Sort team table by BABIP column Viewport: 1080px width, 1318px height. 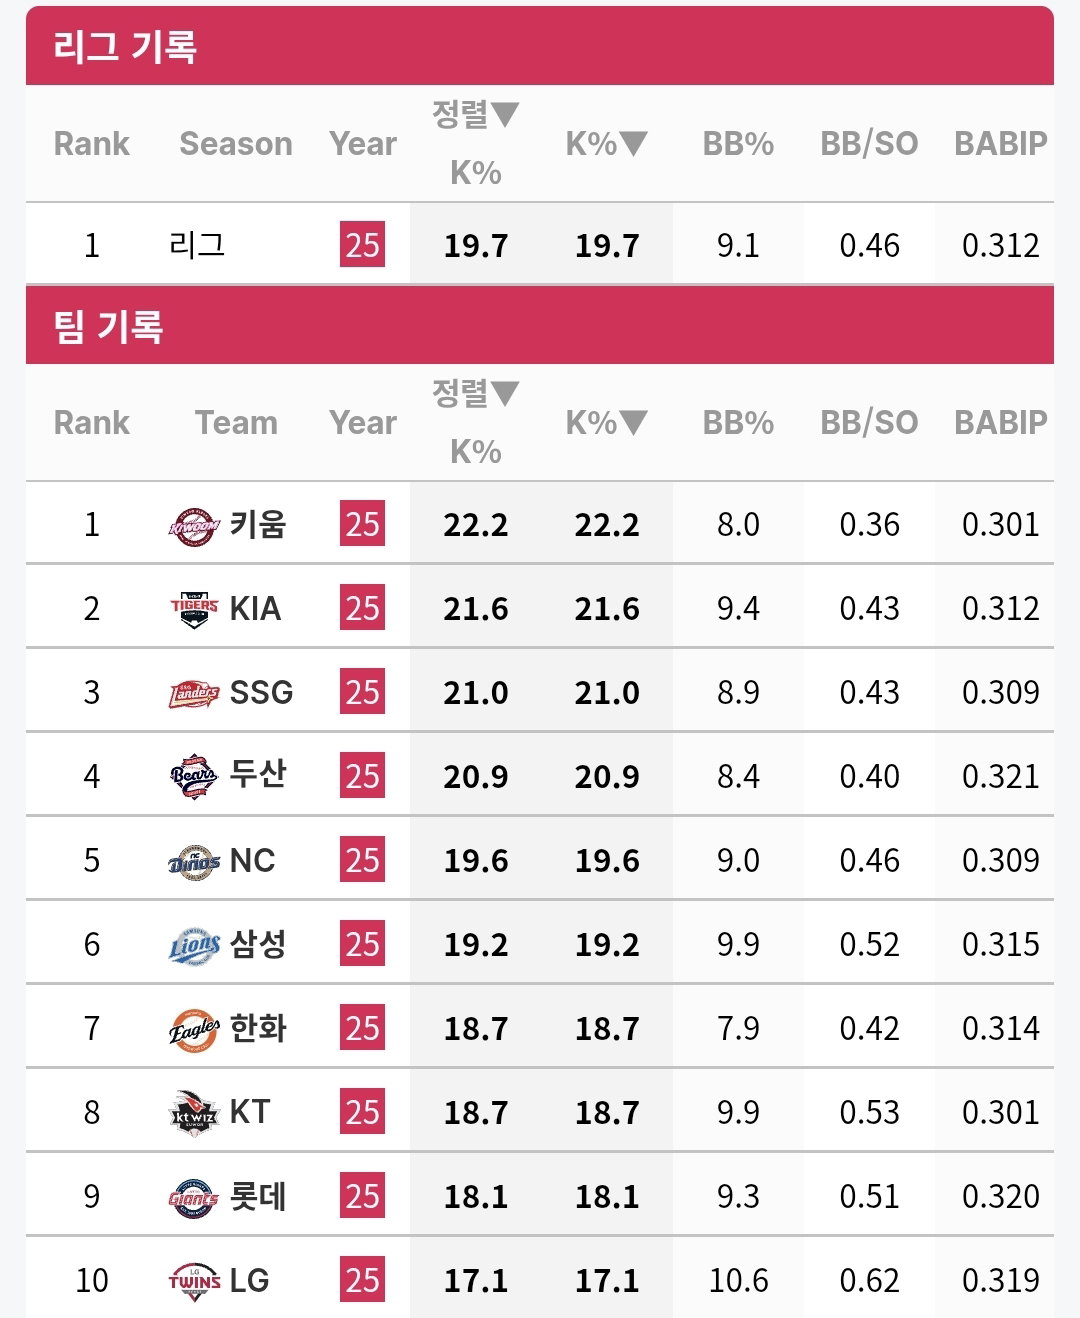coord(1000,423)
